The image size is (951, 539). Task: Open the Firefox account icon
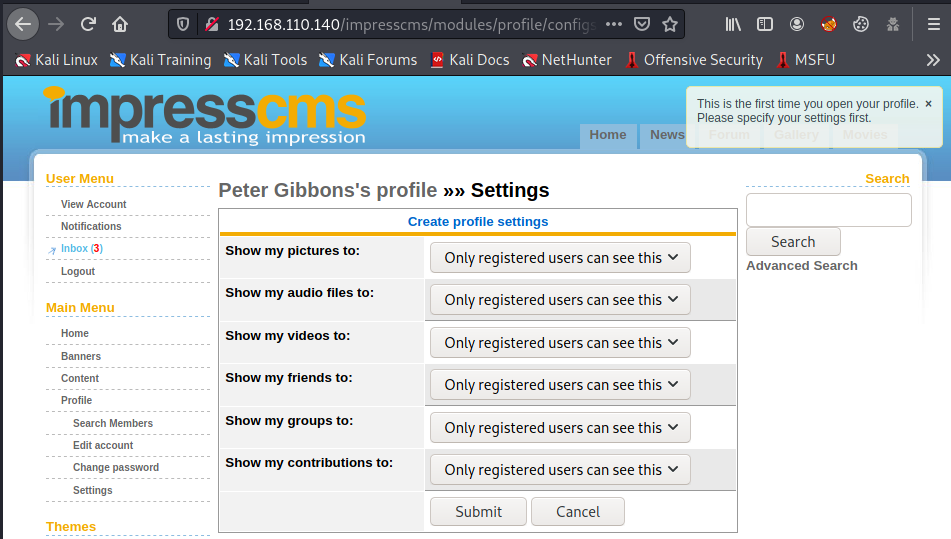796,23
